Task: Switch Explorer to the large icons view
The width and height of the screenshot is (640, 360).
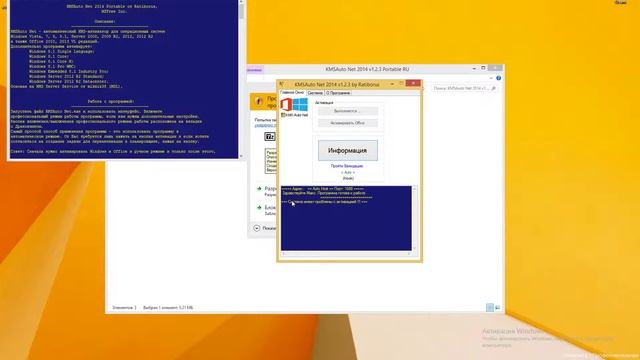Action: click(x=498, y=307)
